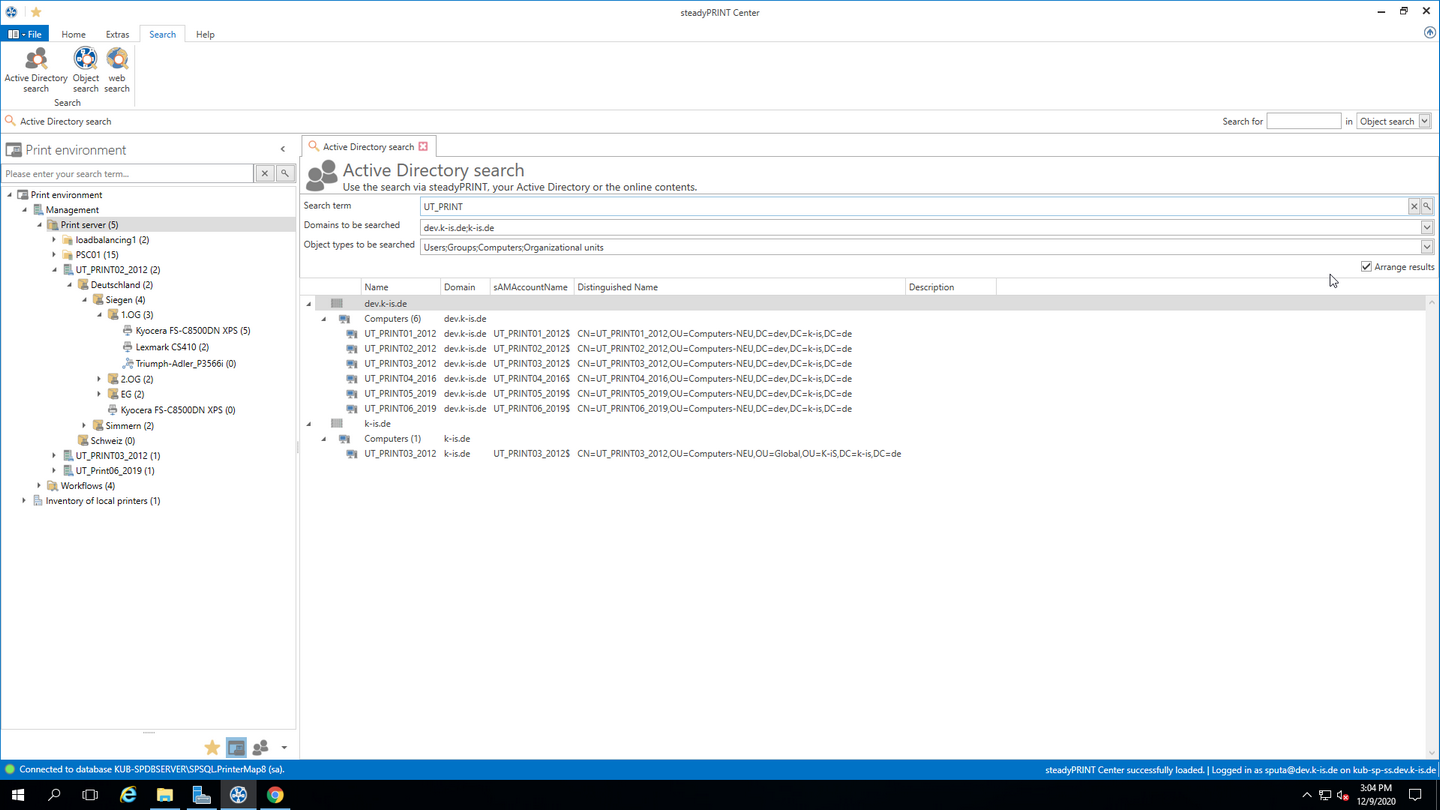Click the Search for input field

click(1303, 121)
